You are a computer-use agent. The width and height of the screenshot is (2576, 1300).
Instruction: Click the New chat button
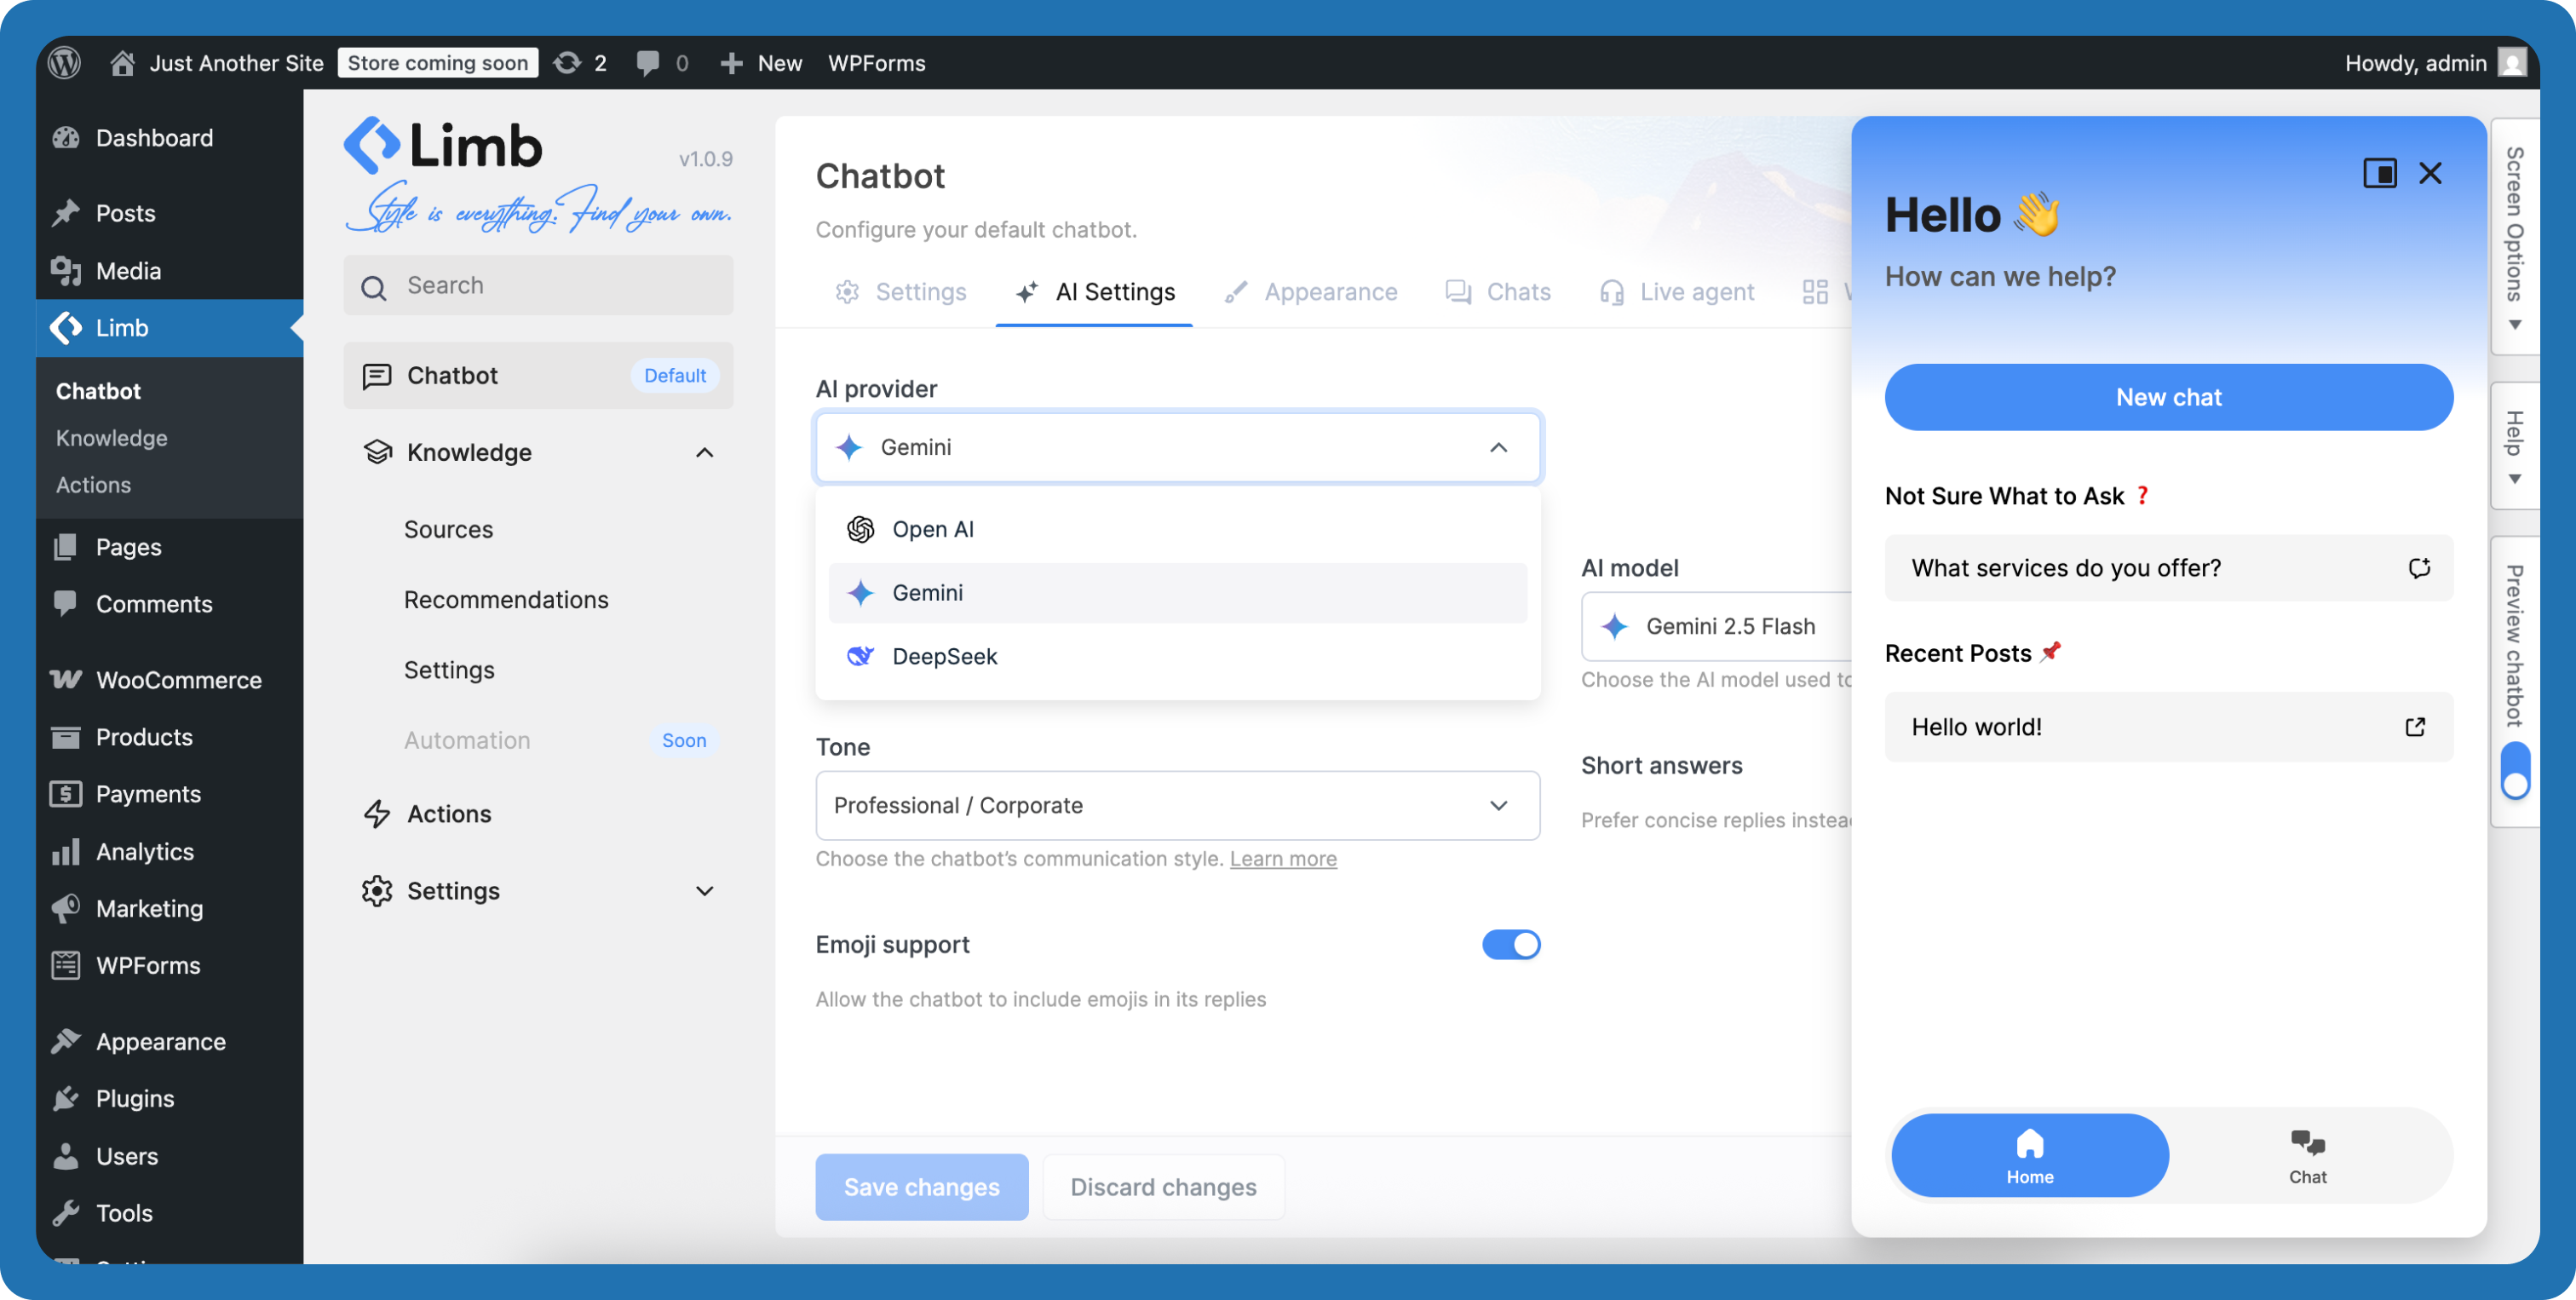click(2168, 397)
